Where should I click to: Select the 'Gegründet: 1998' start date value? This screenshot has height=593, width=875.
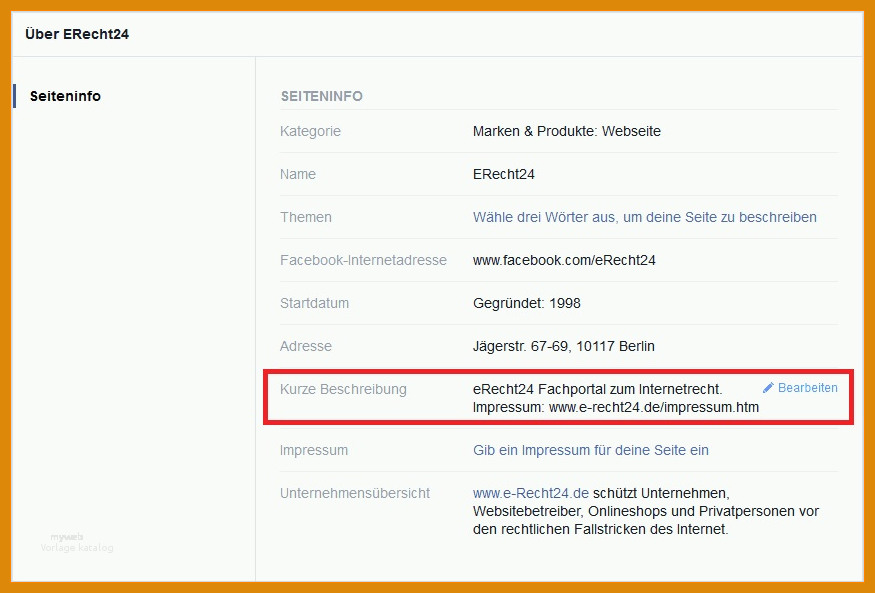click(x=526, y=303)
